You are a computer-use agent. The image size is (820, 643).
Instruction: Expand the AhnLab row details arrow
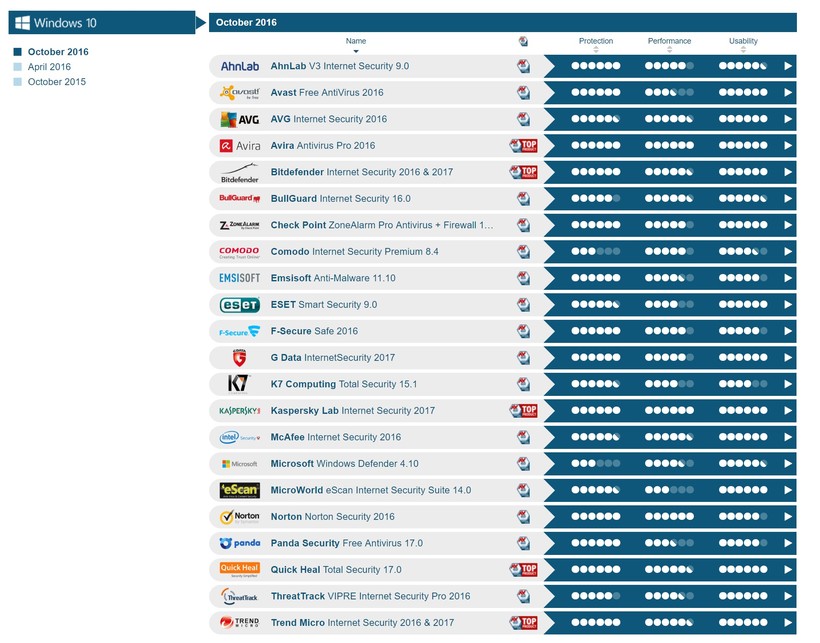point(788,66)
